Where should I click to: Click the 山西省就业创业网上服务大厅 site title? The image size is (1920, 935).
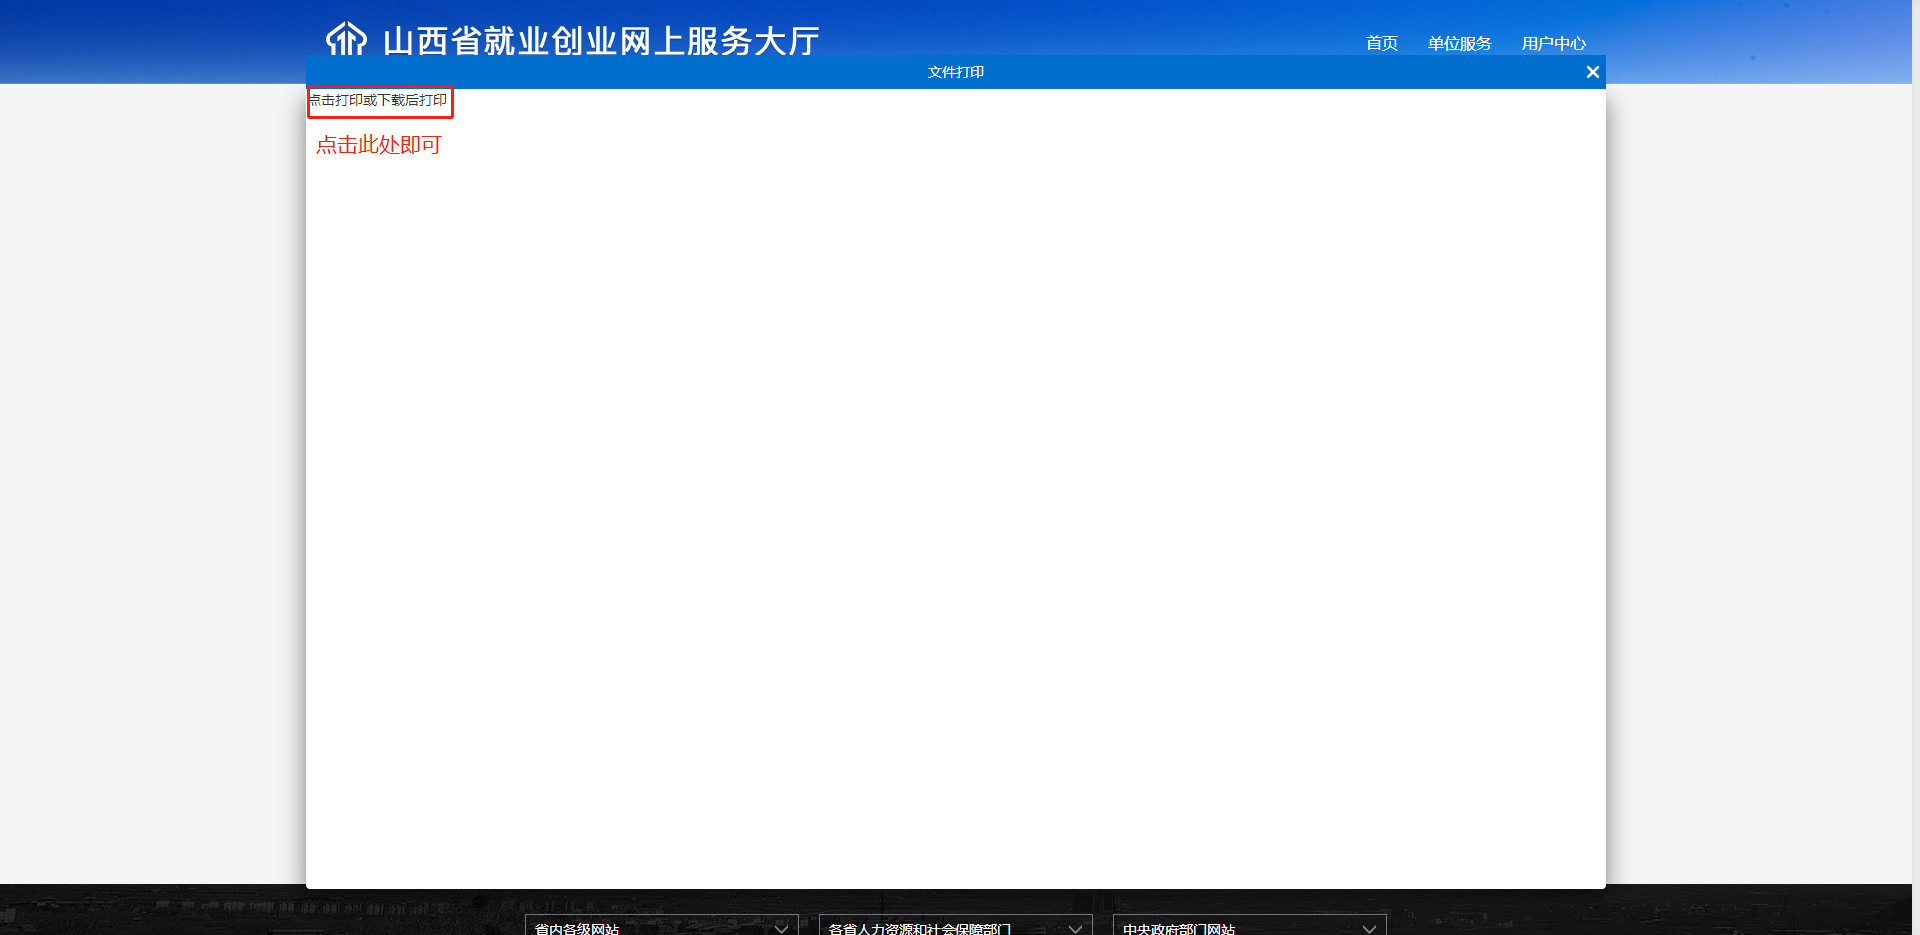pos(601,41)
